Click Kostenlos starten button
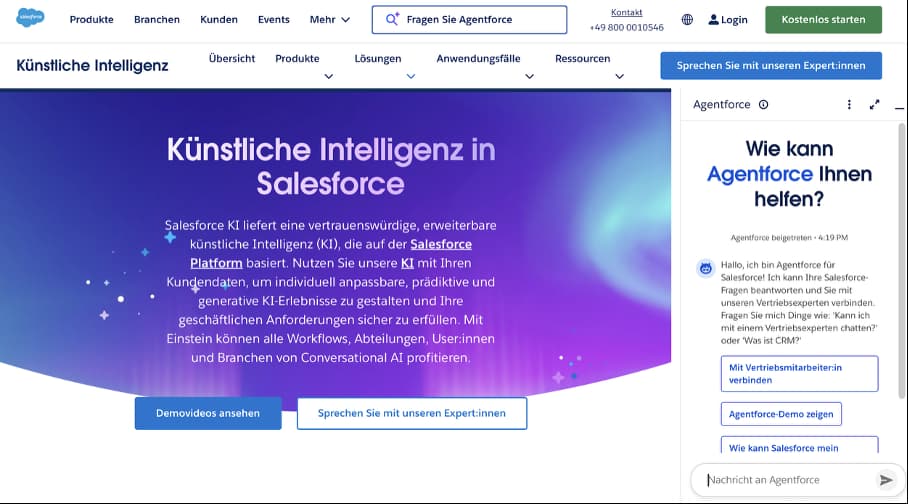Image resolution: width=908 pixels, height=504 pixels. point(823,20)
